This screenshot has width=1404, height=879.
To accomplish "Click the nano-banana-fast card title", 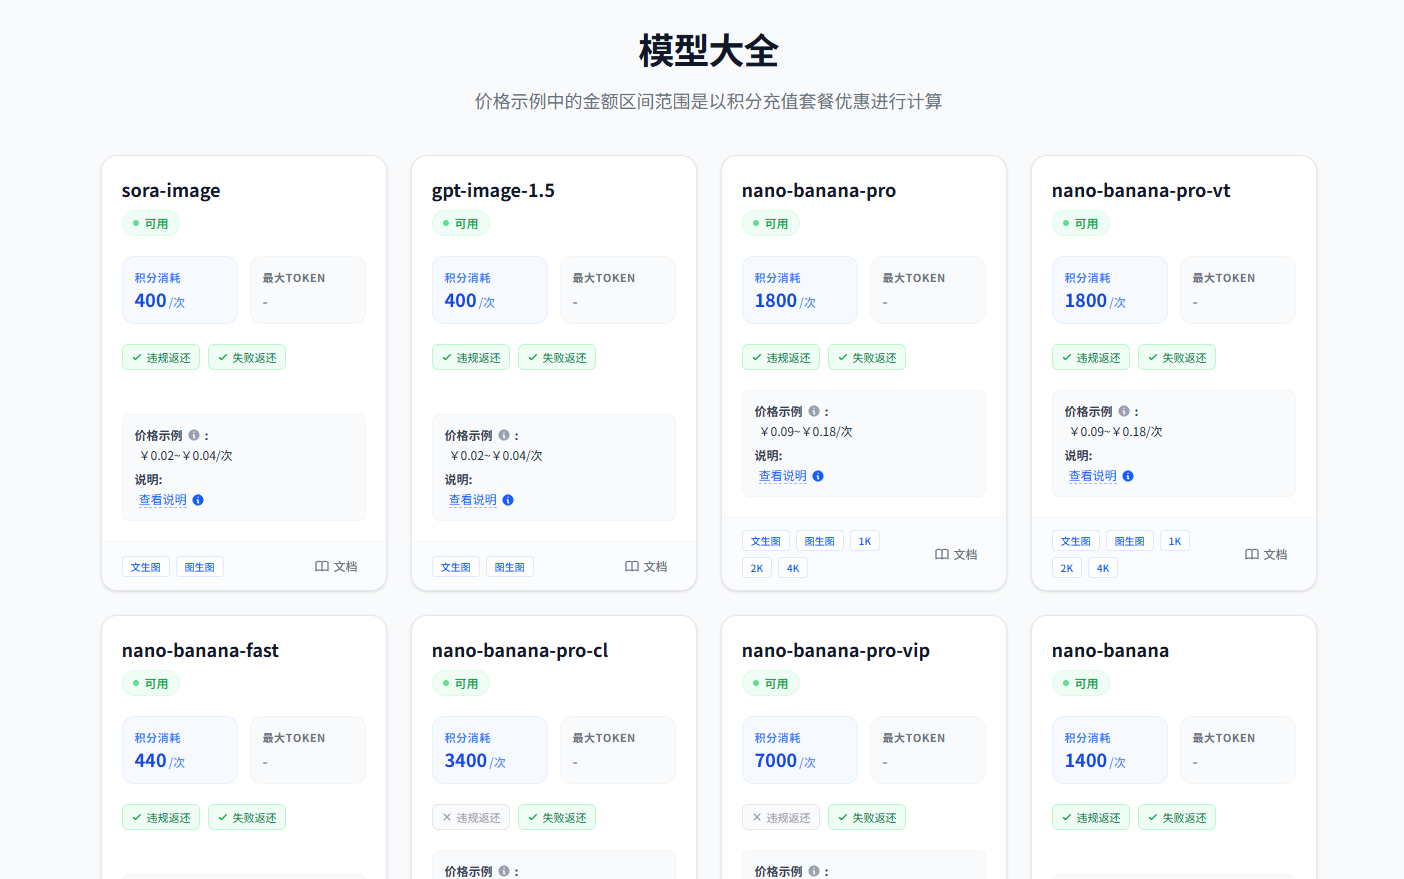I will [200, 650].
